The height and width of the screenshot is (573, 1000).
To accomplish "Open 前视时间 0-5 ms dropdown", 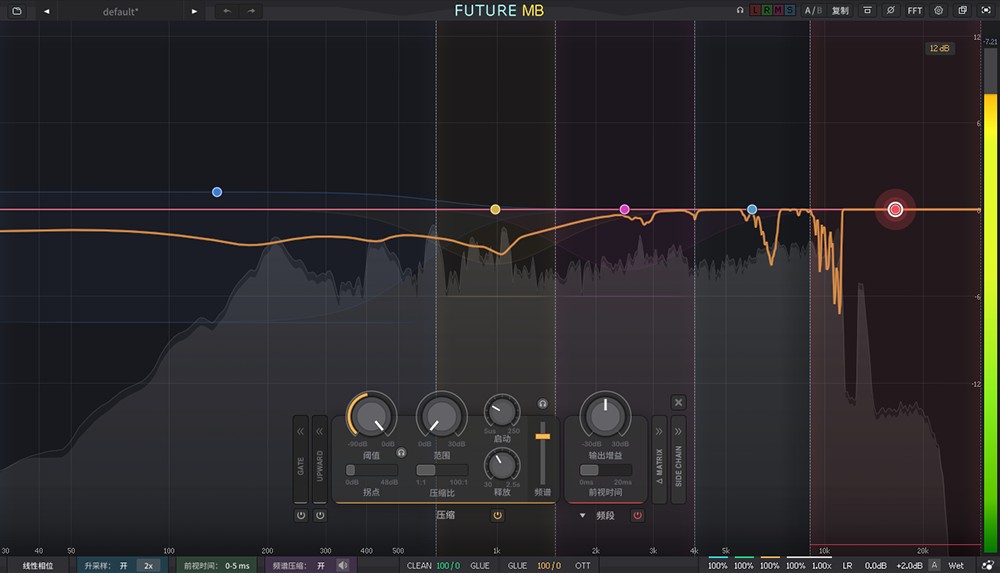I will coord(237,565).
